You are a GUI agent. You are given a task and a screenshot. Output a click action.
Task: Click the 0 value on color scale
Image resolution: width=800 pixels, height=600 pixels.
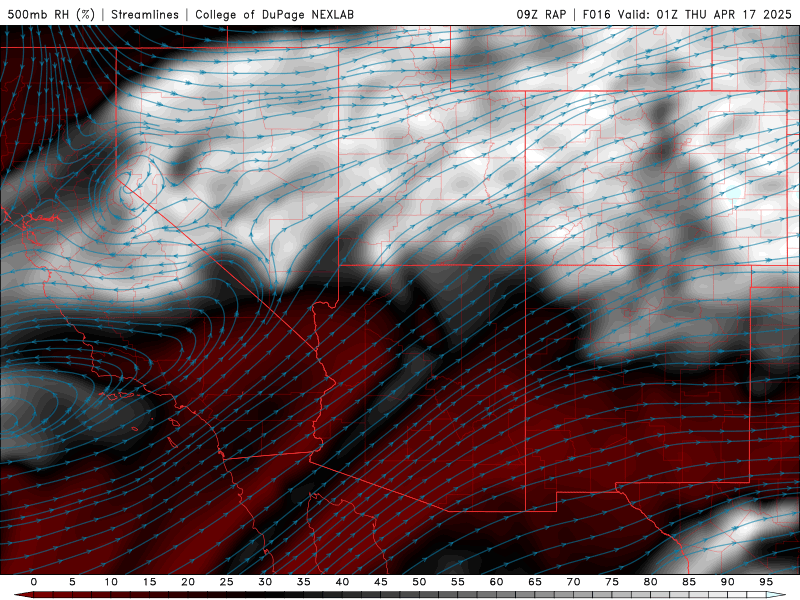34,582
